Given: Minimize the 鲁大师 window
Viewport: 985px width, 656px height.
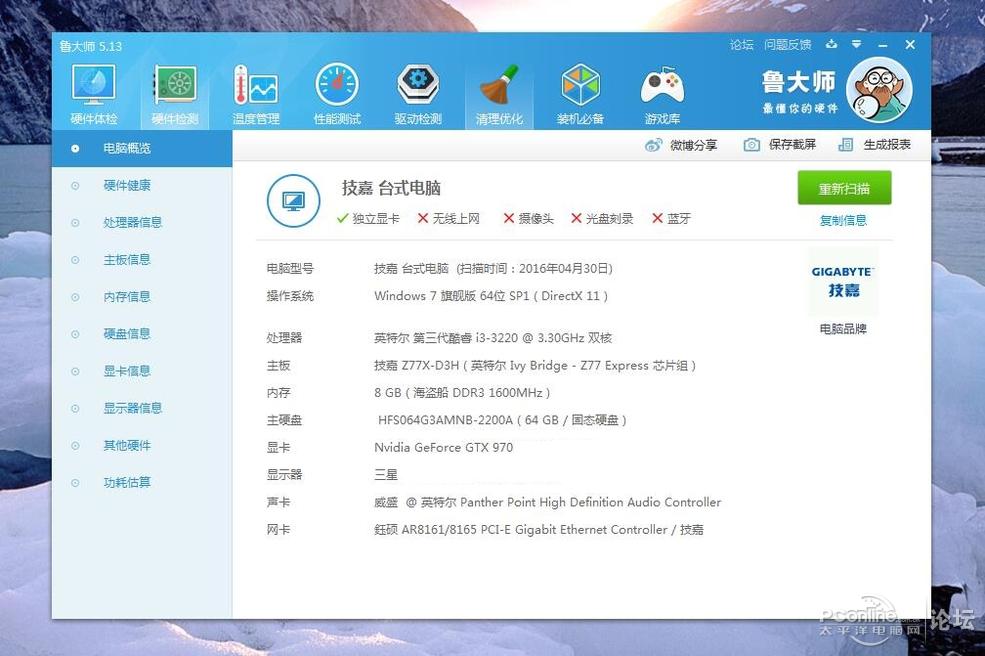Looking at the screenshot, I should tap(883, 45).
